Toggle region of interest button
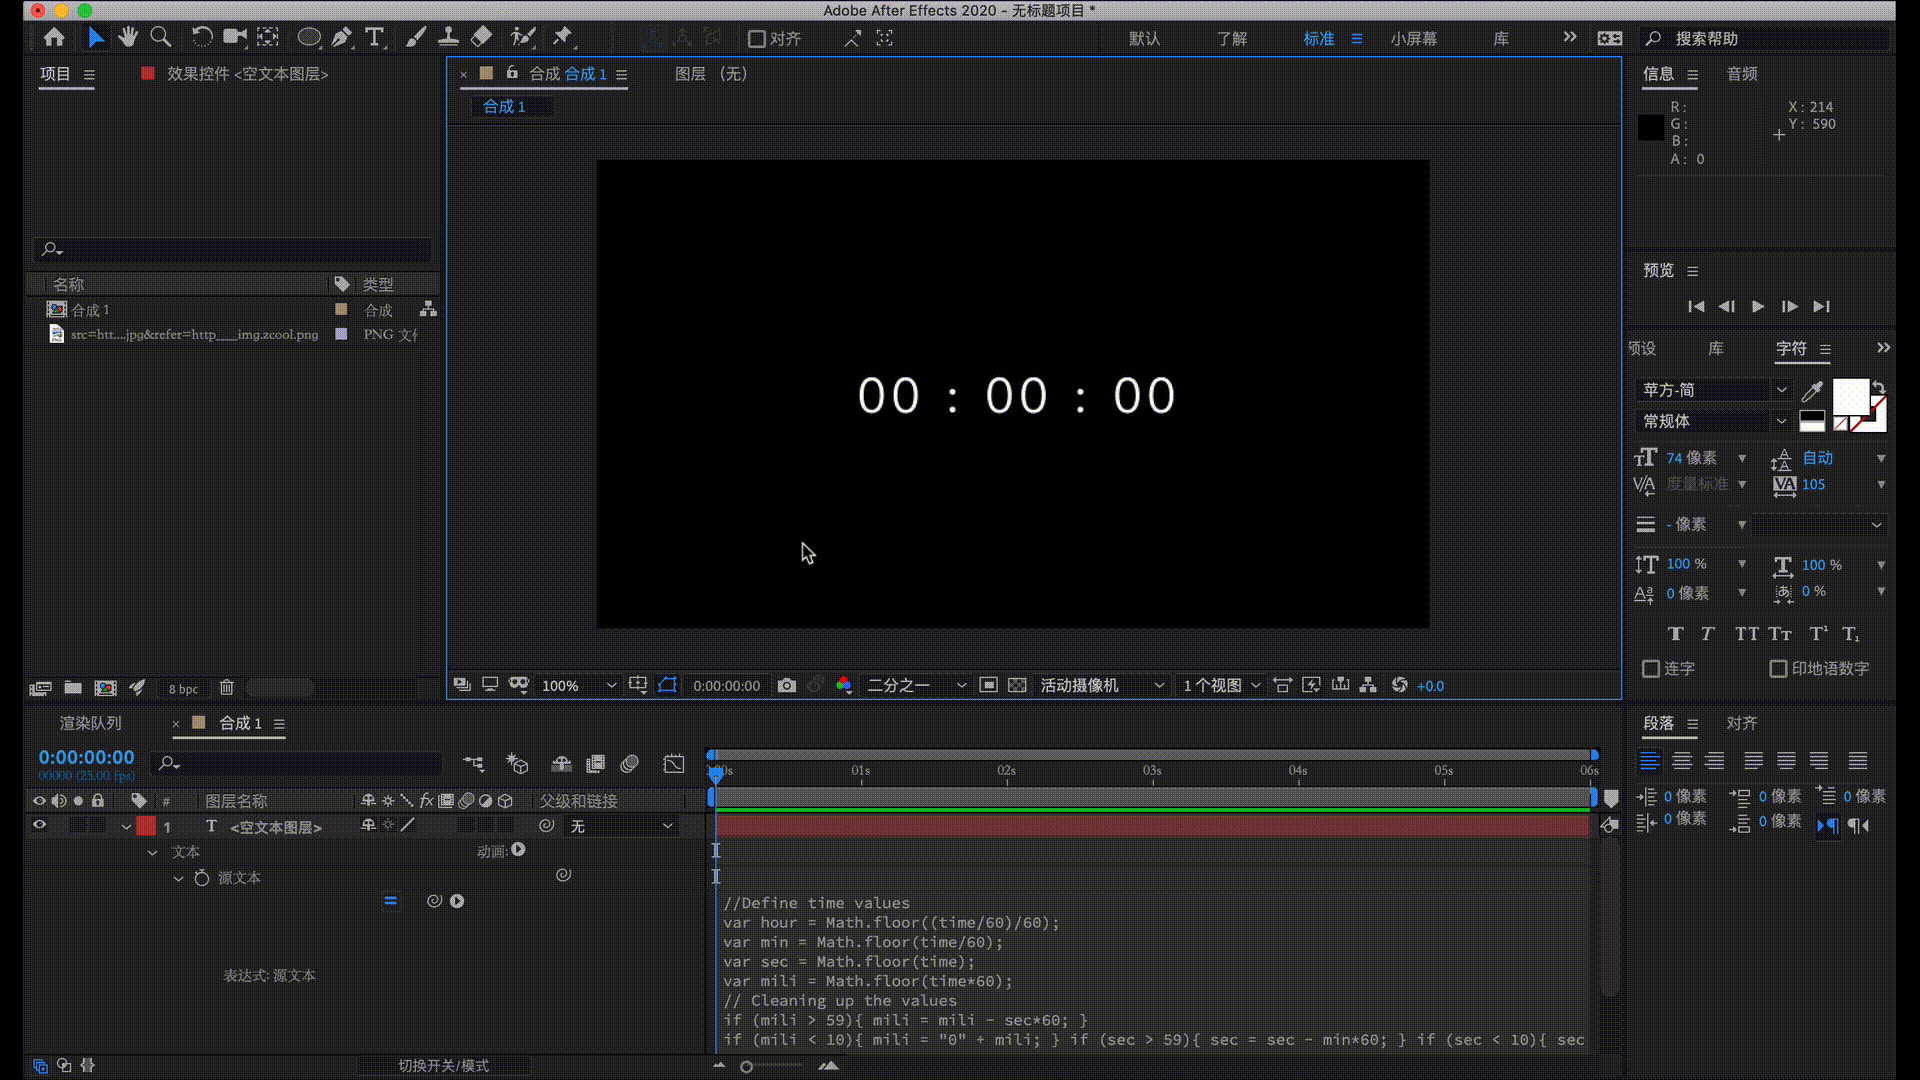The width and height of the screenshot is (1920, 1080). click(988, 685)
